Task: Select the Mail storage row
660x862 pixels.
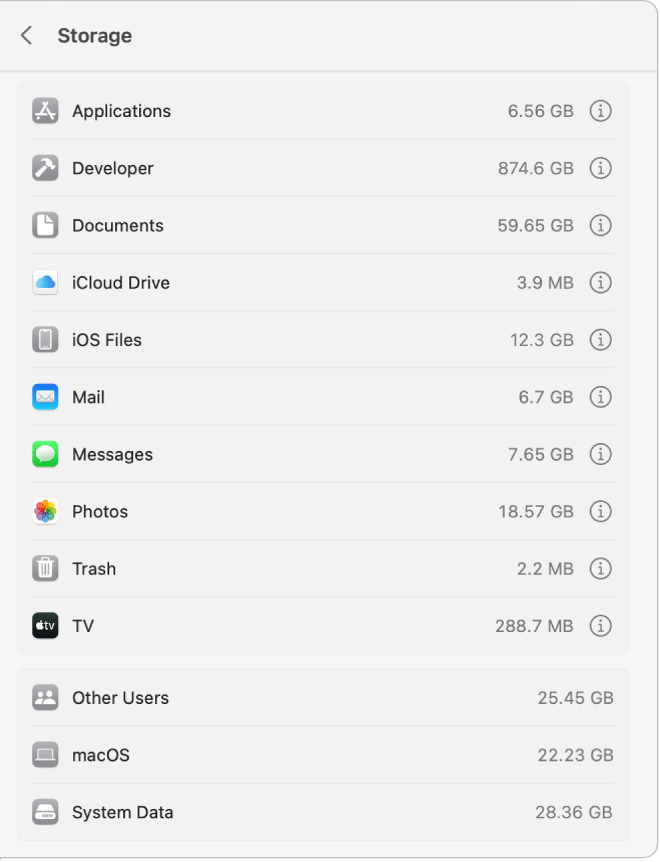Action: click(x=300, y=396)
